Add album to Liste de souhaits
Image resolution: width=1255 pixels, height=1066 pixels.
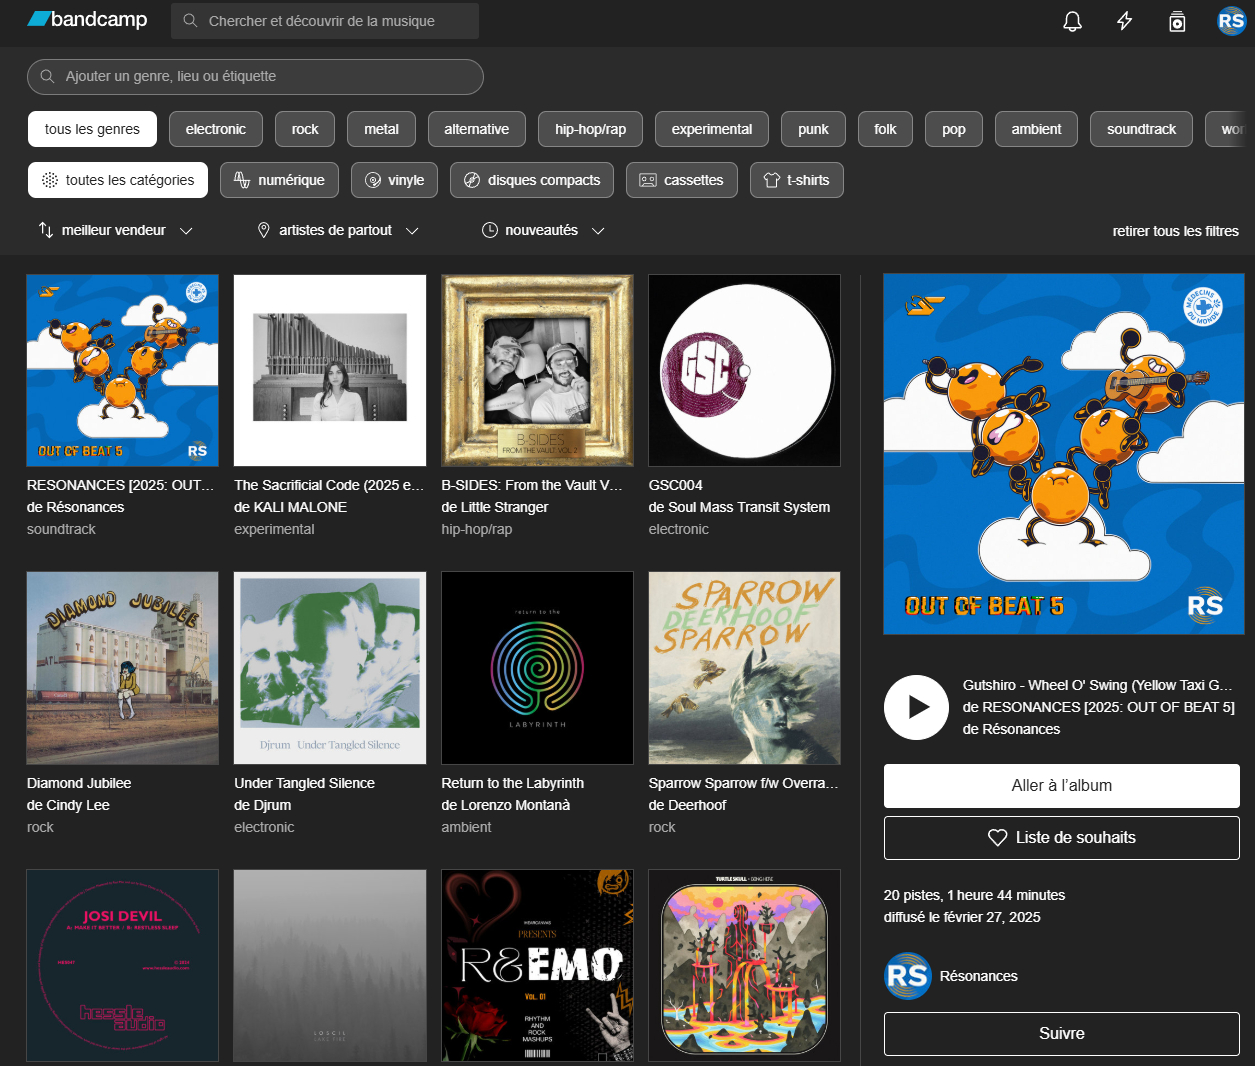(1061, 838)
